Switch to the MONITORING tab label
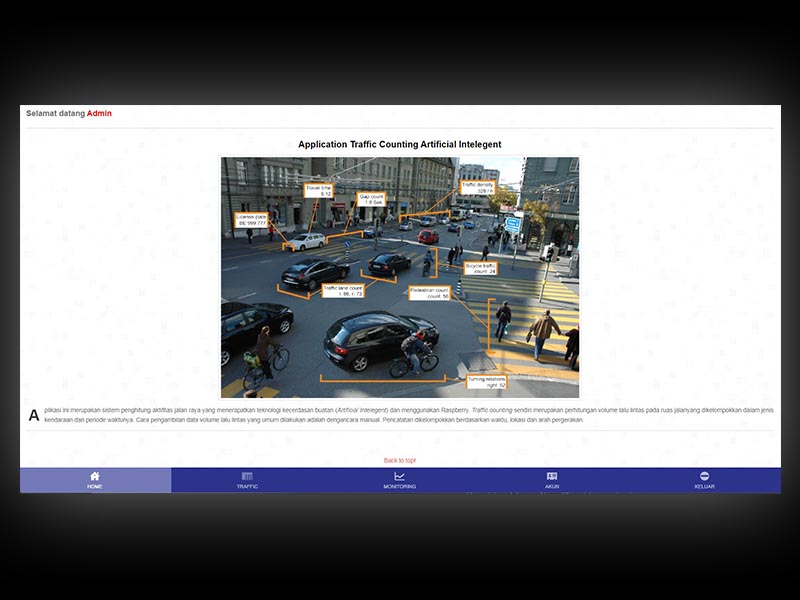Image resolution: width=800 pixels, height=600 pixels. coord(399,487)
